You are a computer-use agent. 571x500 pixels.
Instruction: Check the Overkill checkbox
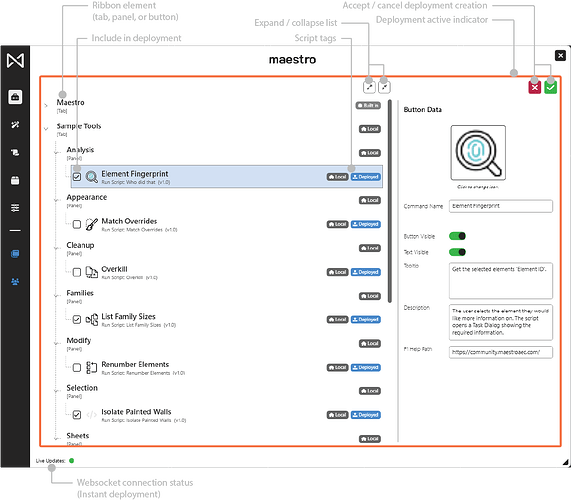pos(77,272)
